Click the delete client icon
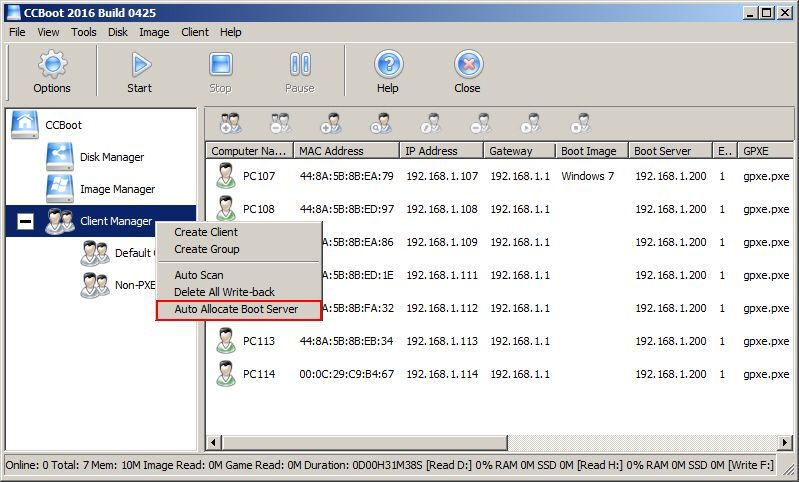The height and width of the screenshot is (482, 799). (481, 123)
